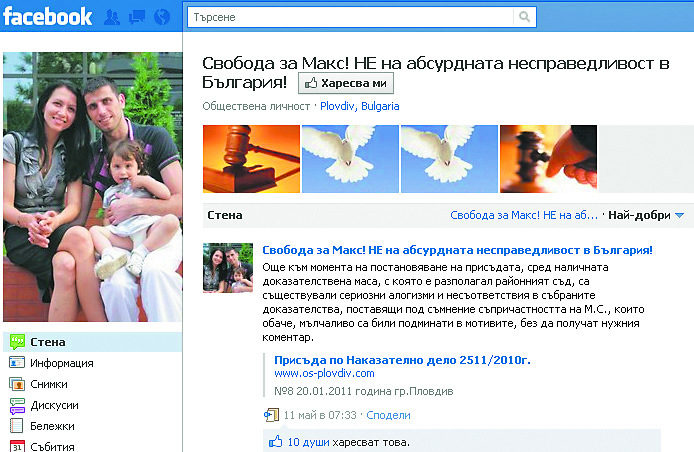
Task: Open the 10 души likers link
Action: click(308, 442)
